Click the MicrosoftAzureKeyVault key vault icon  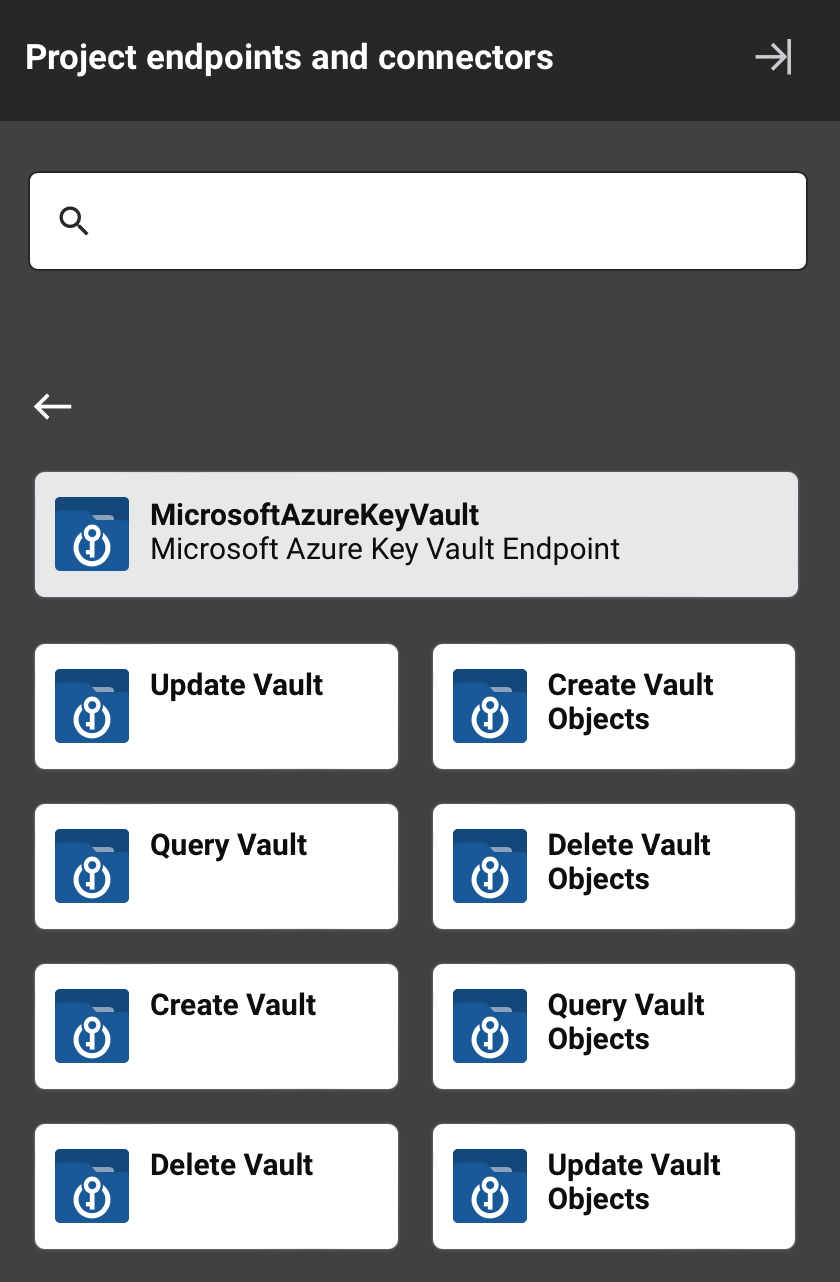click(92, 534)
